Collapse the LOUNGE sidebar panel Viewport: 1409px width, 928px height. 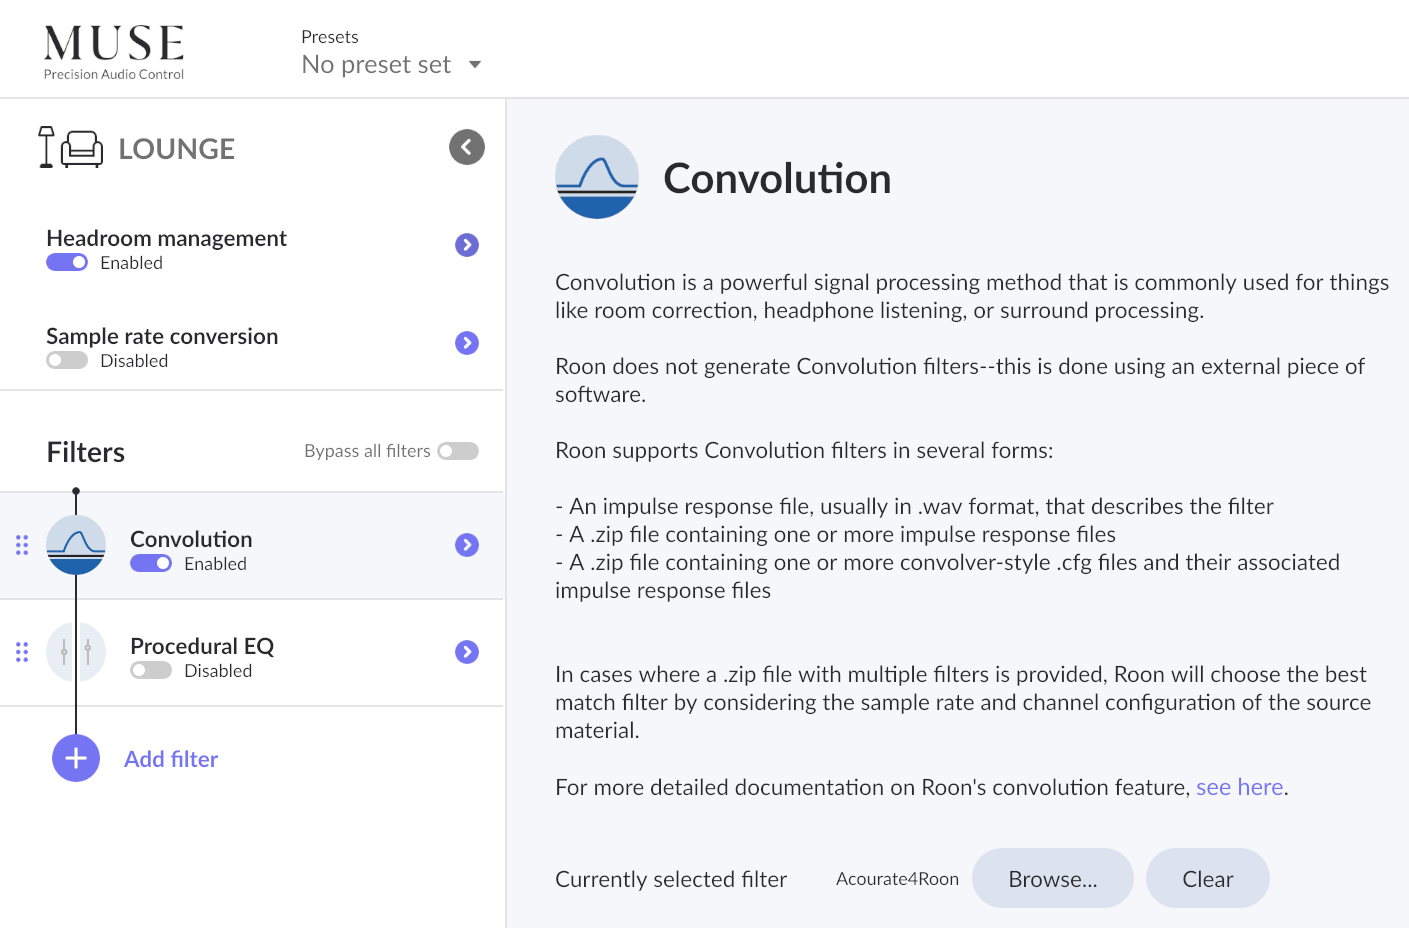tap(466, 147)
